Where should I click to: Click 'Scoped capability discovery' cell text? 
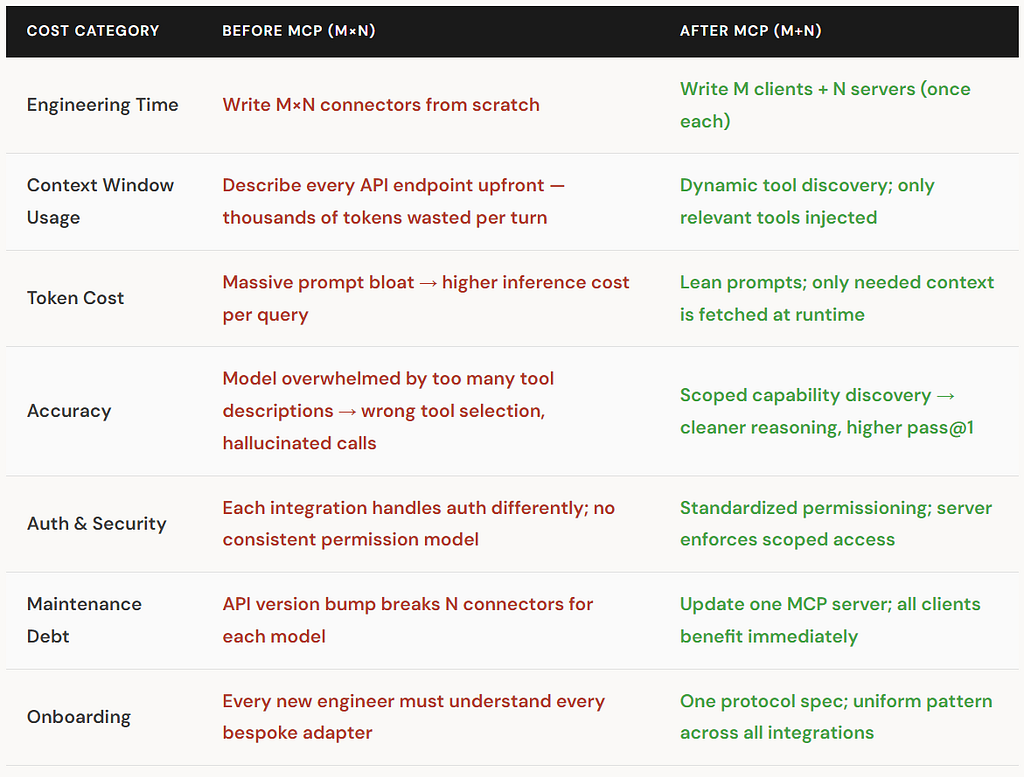pos(805,395)
